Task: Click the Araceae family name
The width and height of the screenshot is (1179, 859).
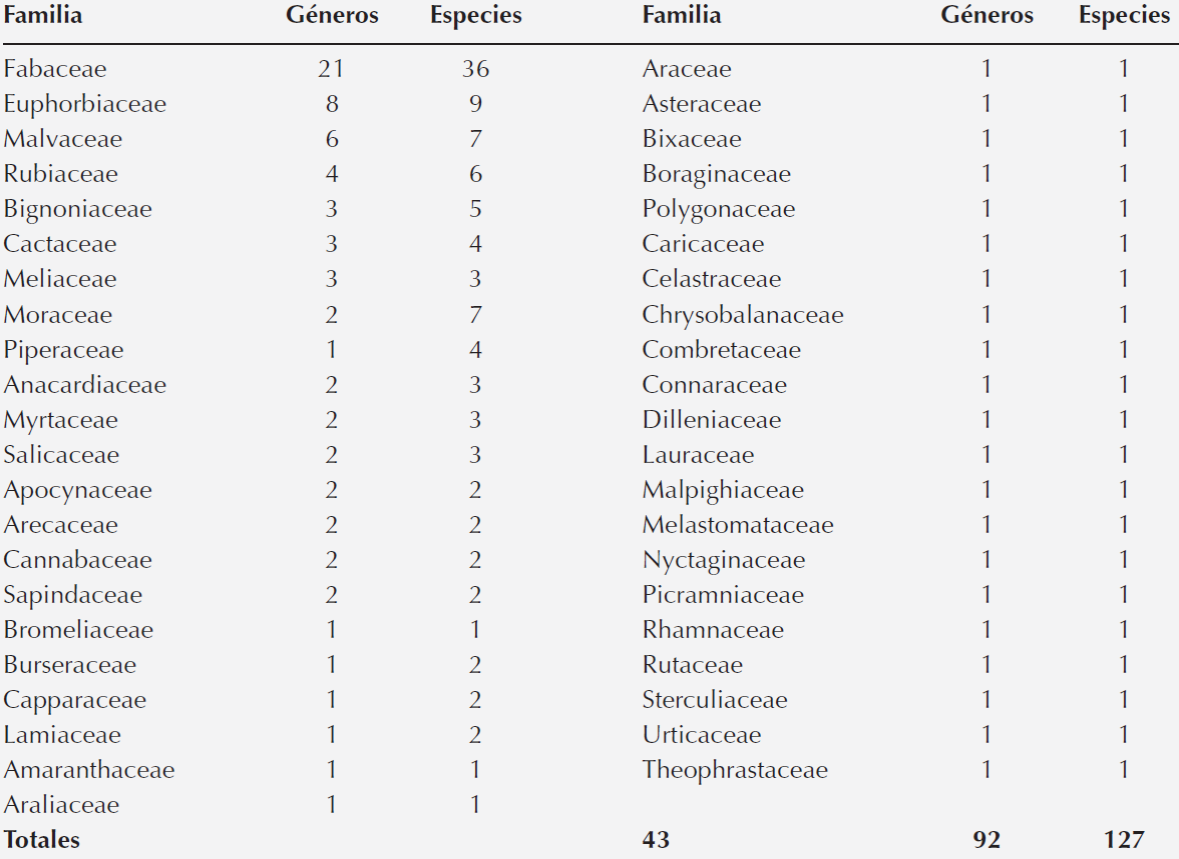Action: (687, 69)
